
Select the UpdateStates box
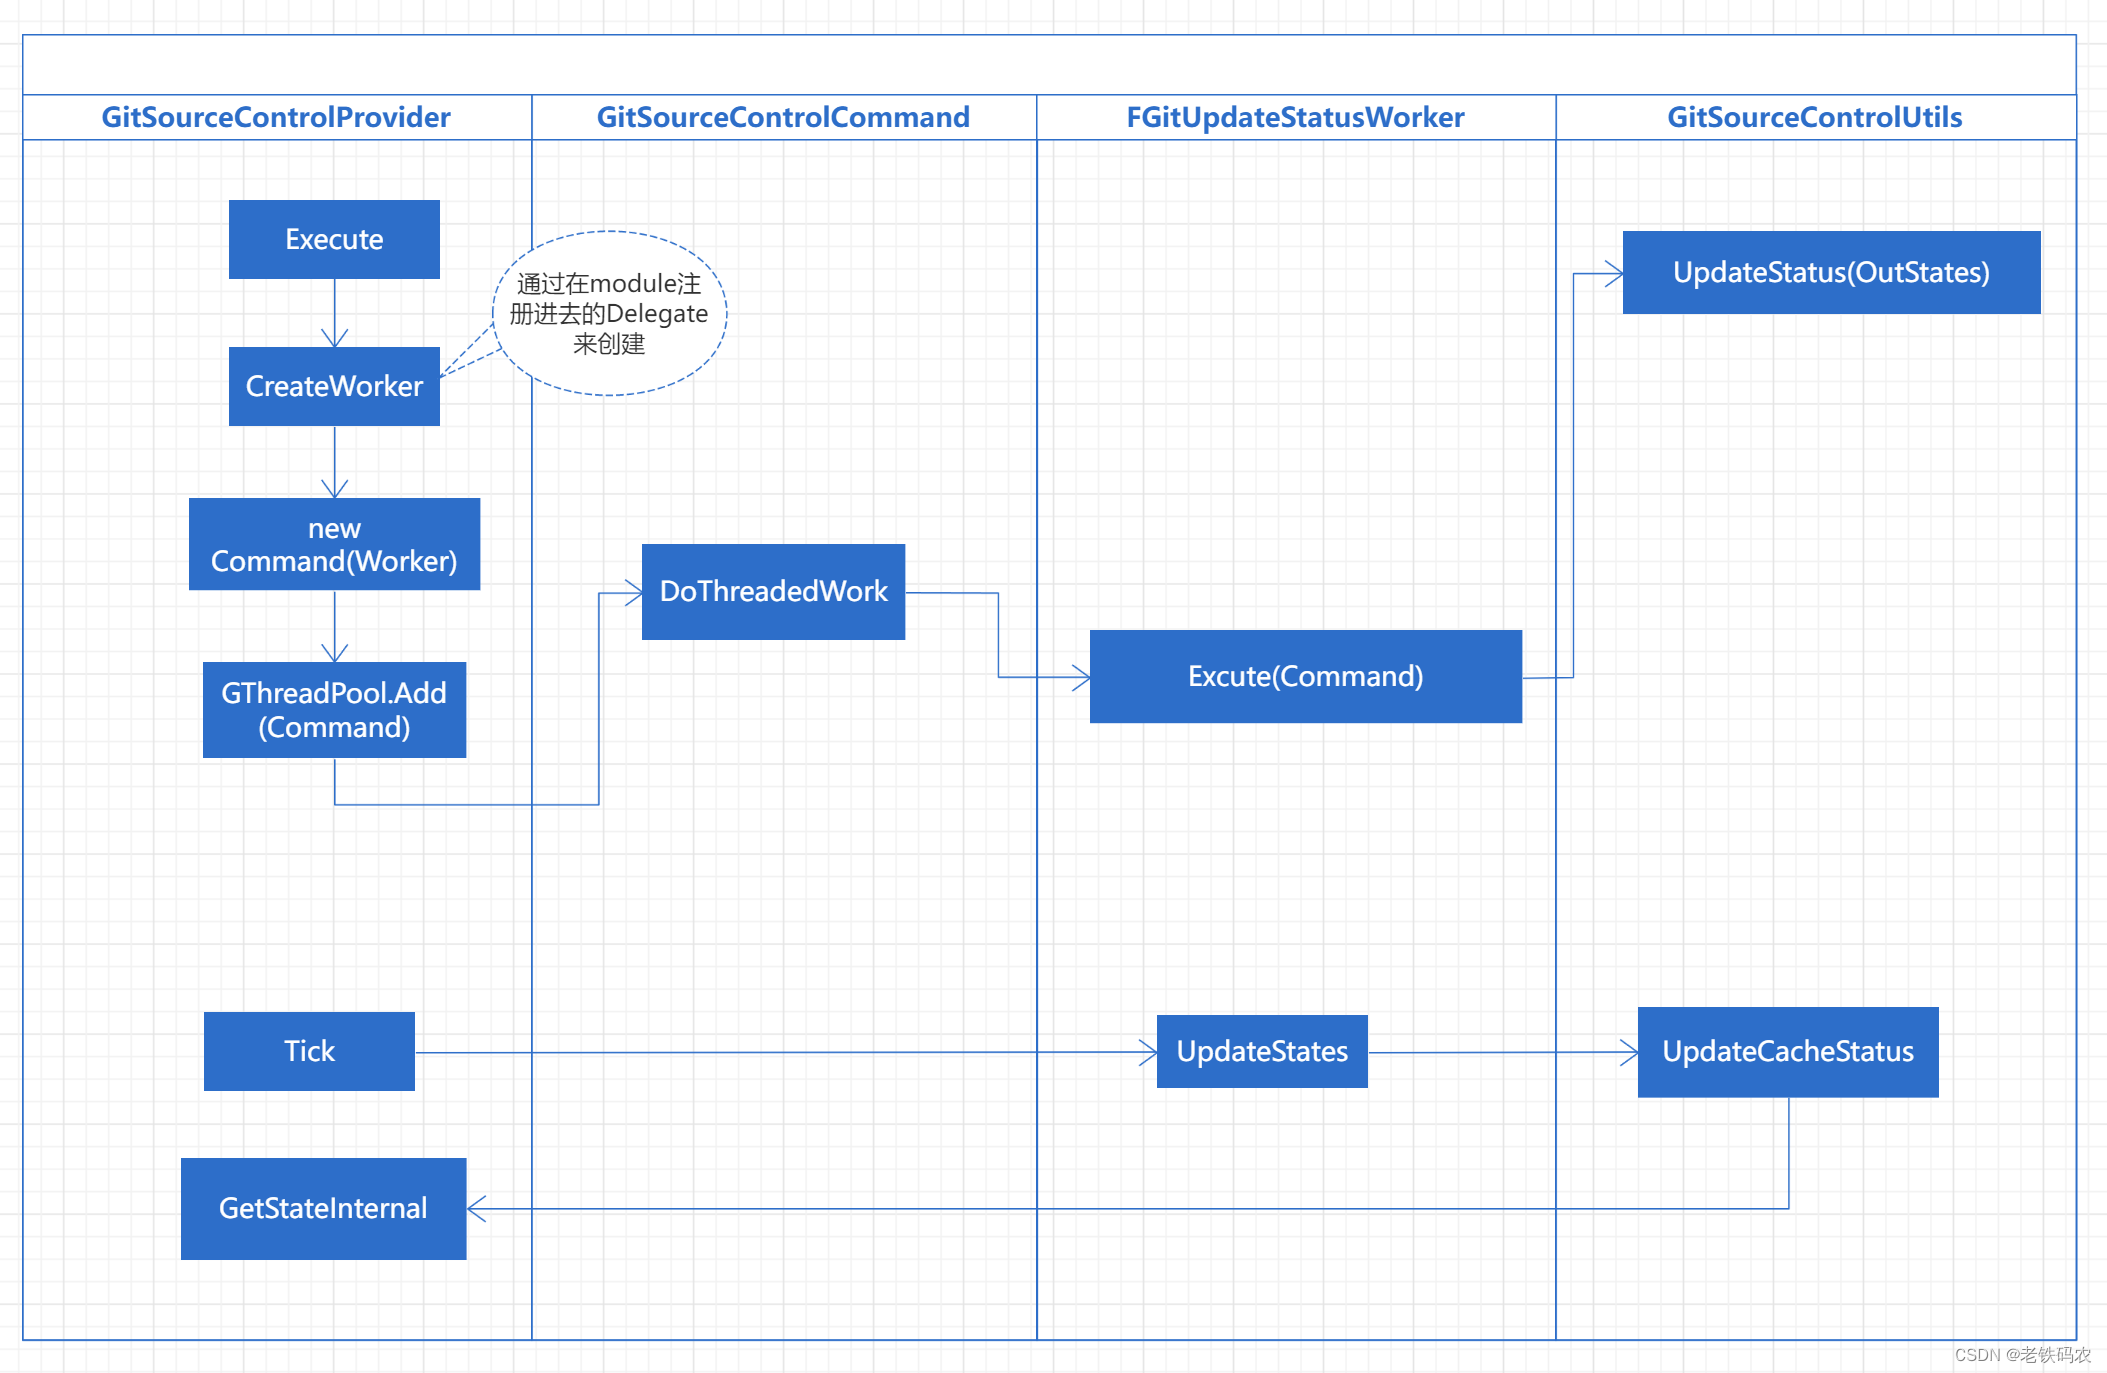point(1262,1051)
